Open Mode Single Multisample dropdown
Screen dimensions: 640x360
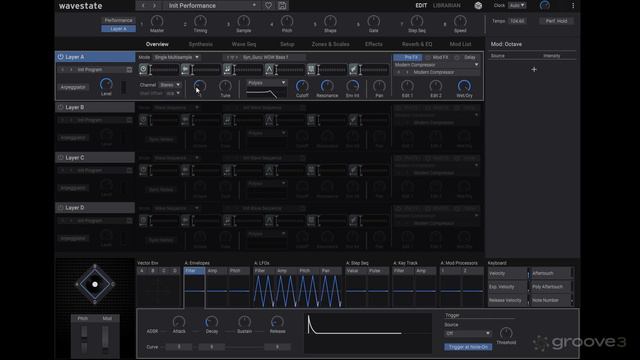pyautogui.click(x=176, y=57)
